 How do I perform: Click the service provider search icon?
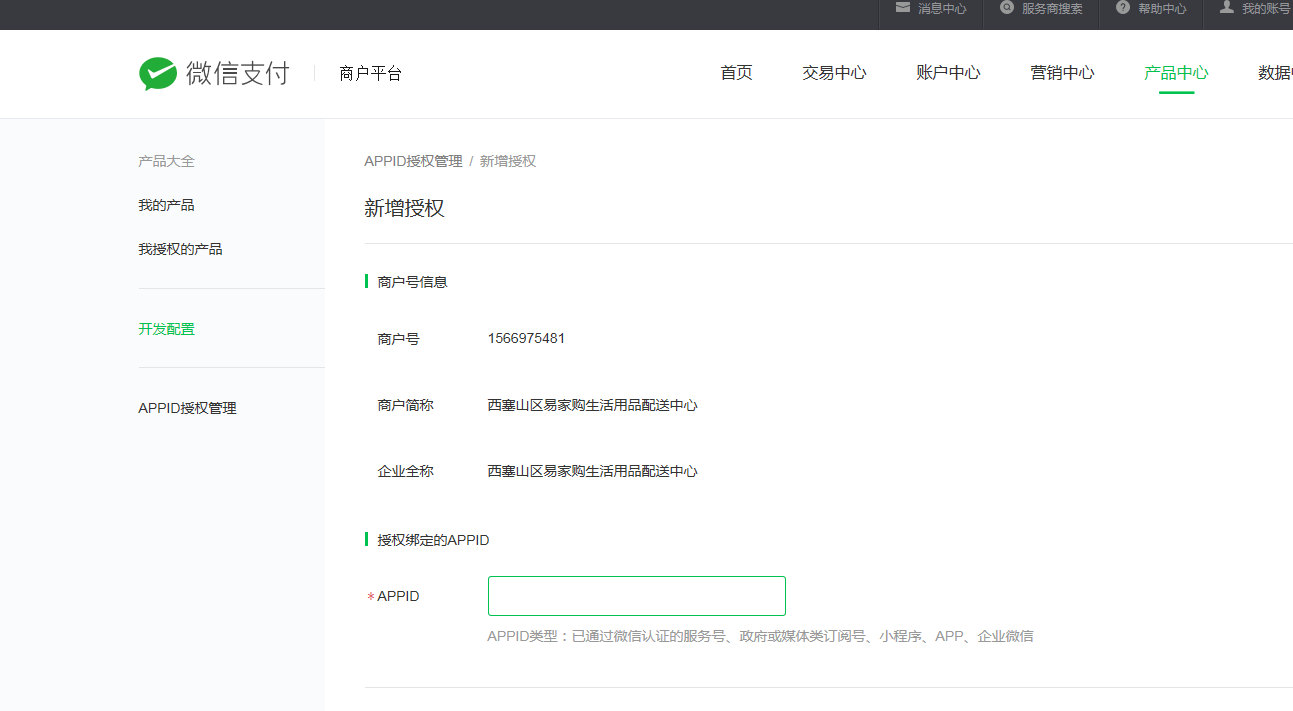[x=1007, y=7]
